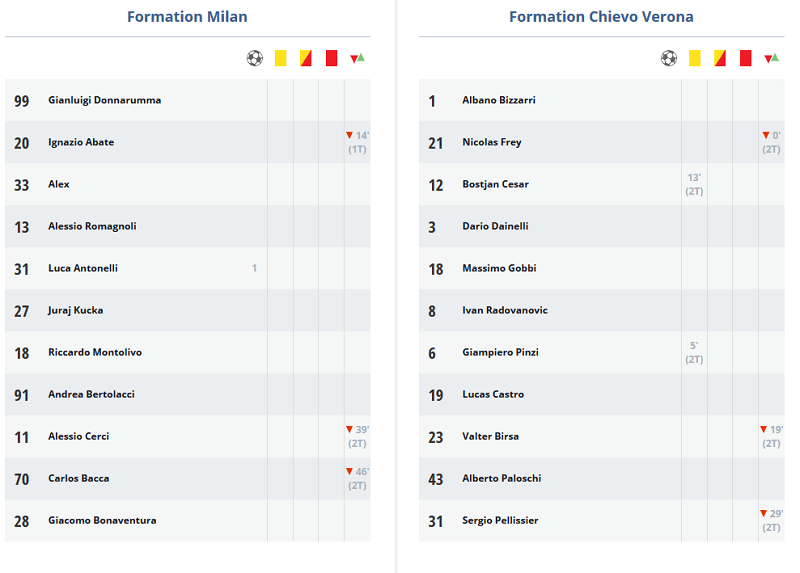Click the goals soccer ball icon in Milan table

tap(255, 58)
